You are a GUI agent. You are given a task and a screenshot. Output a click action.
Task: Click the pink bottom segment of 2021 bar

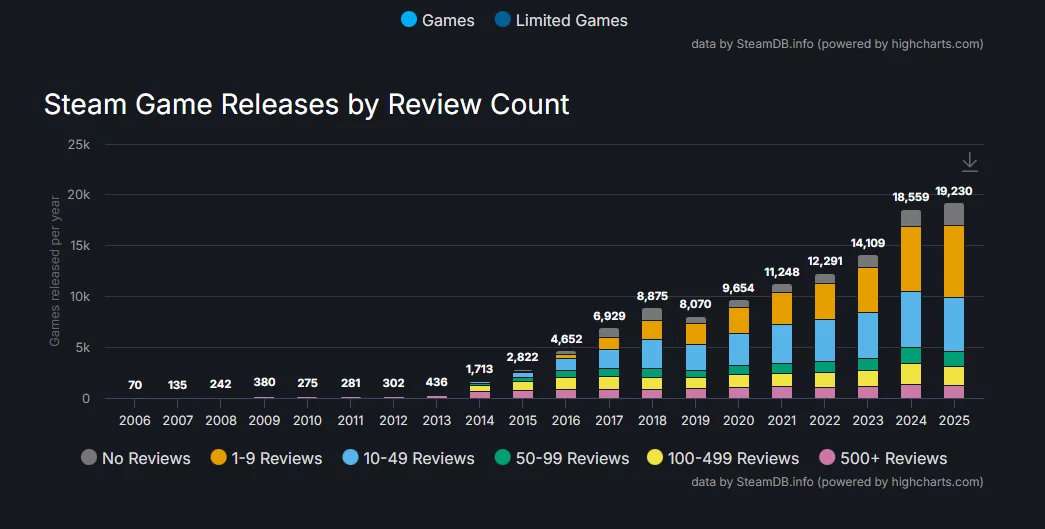781,392
